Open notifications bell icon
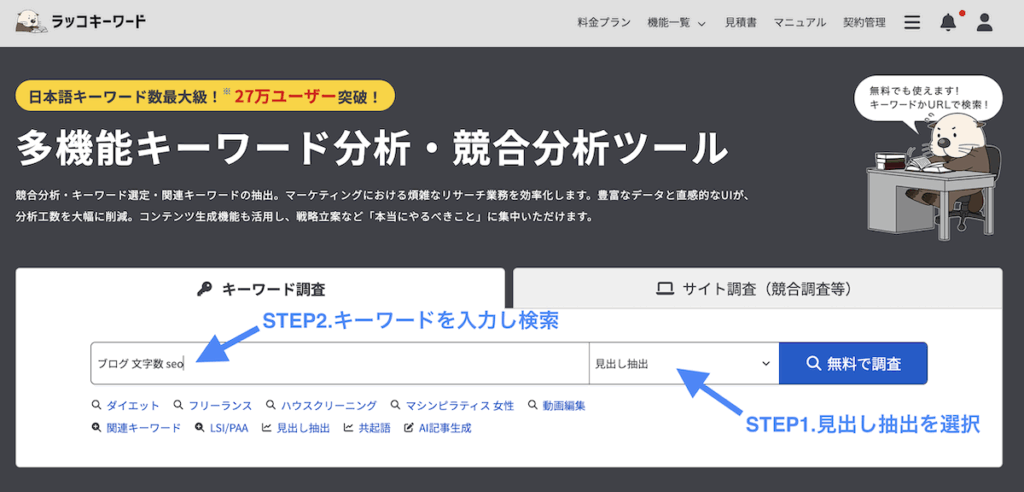Screen dimensions: 1024x492 [x=948, y=23]
